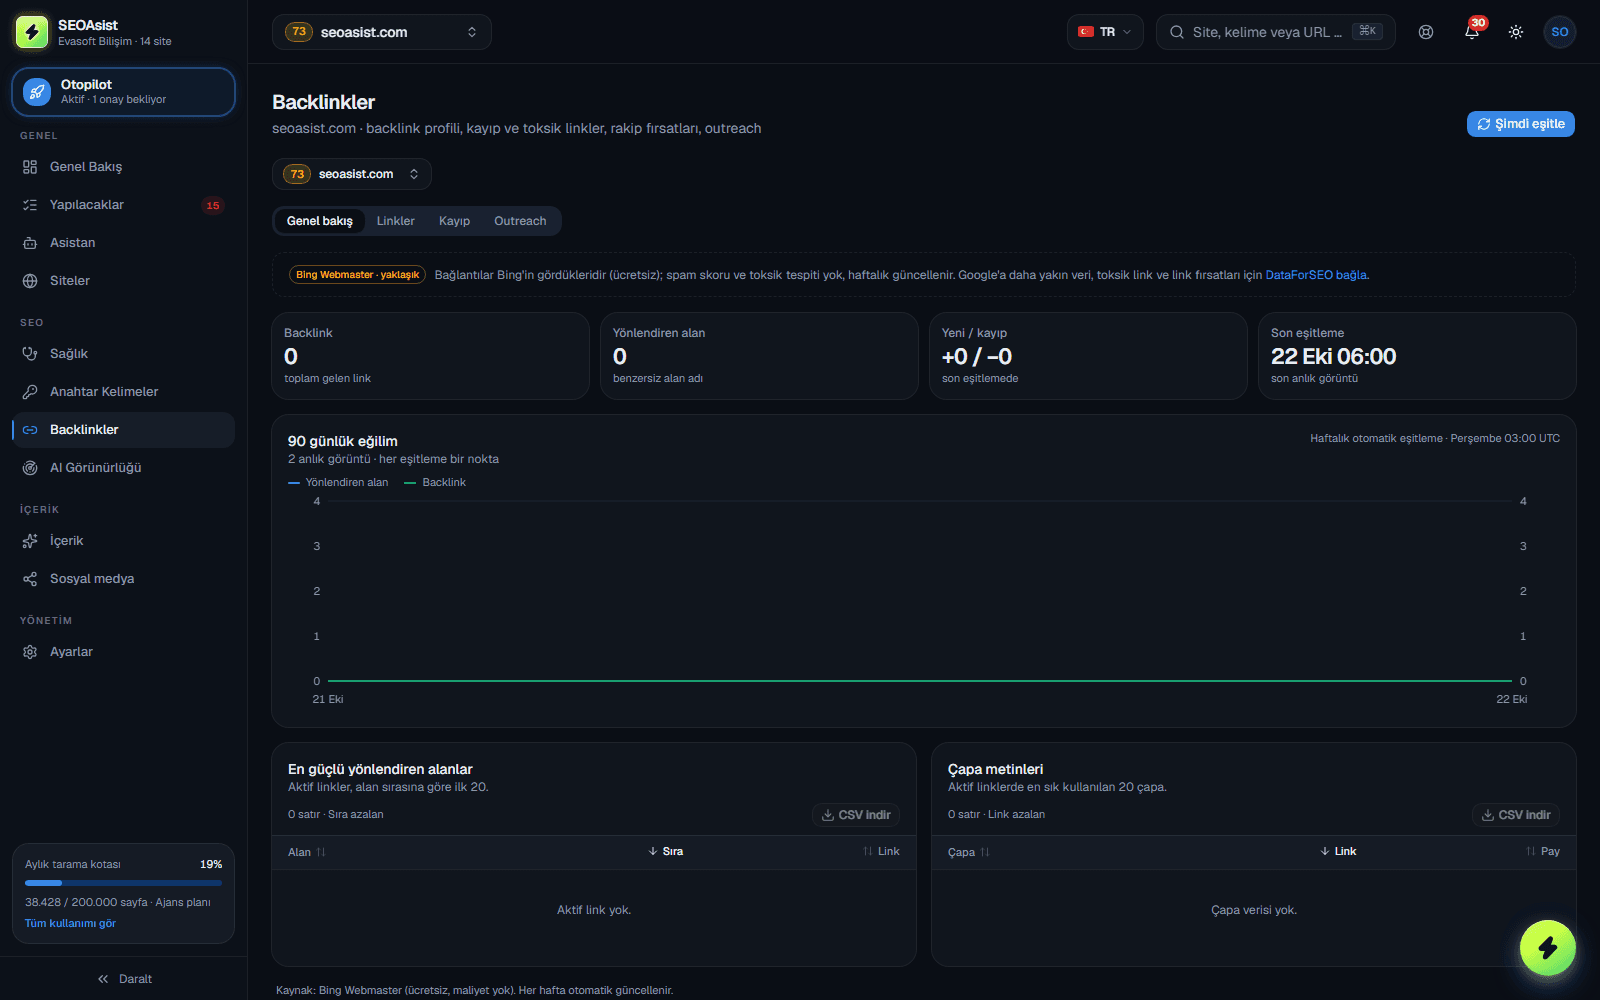Viewport: 1600px width, 1000px height.
Task: Toggle light theme with sun icon
Action: [1516, 32]
